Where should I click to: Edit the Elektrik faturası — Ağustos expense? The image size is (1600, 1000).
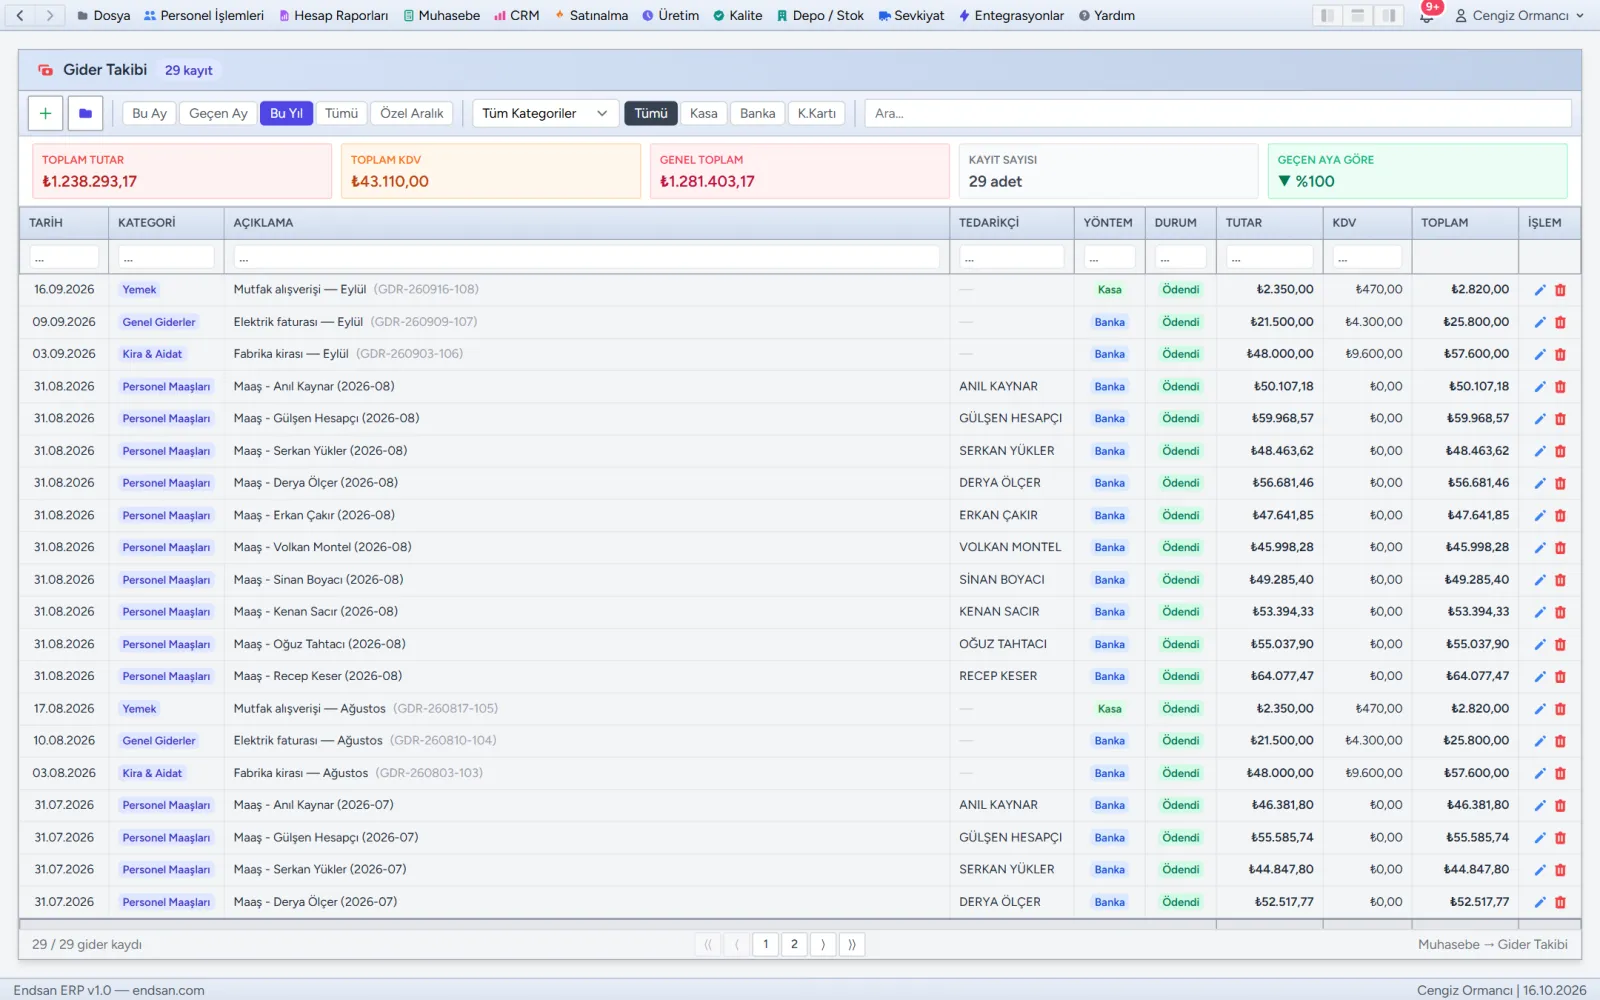click(x=1540, y=741)
